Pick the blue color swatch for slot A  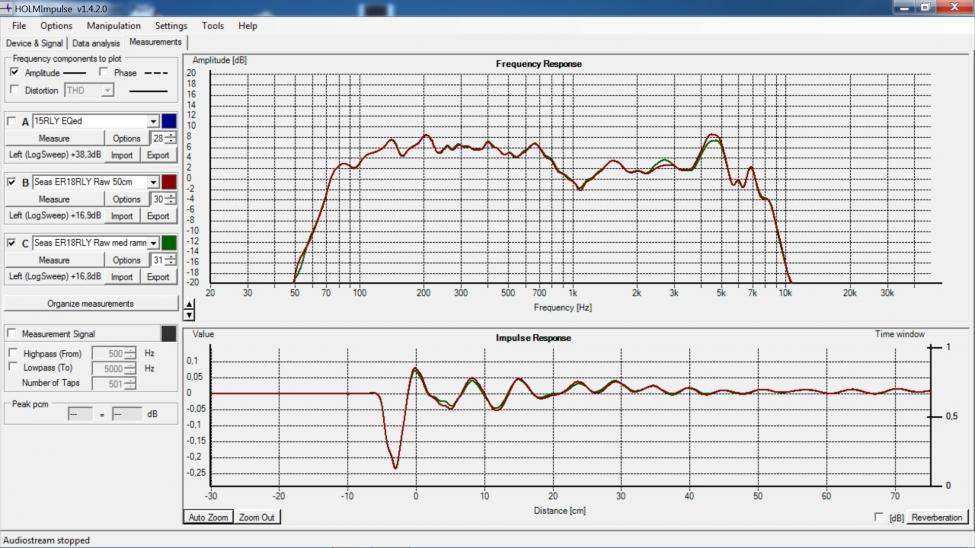tap(169, 121)
